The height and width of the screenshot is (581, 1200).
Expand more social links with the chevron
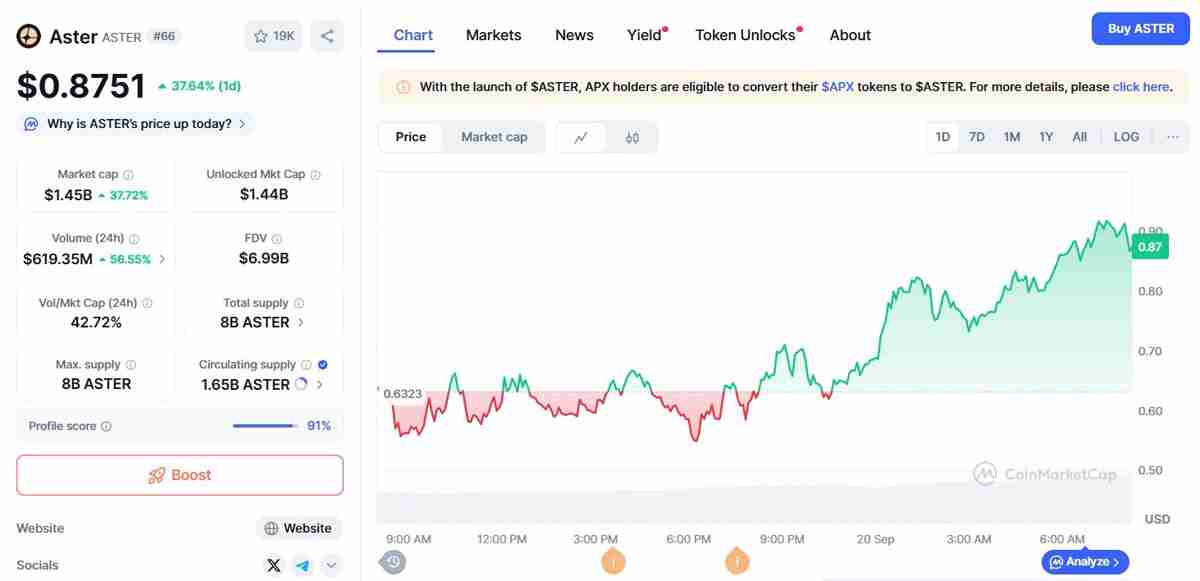(331, 565)
